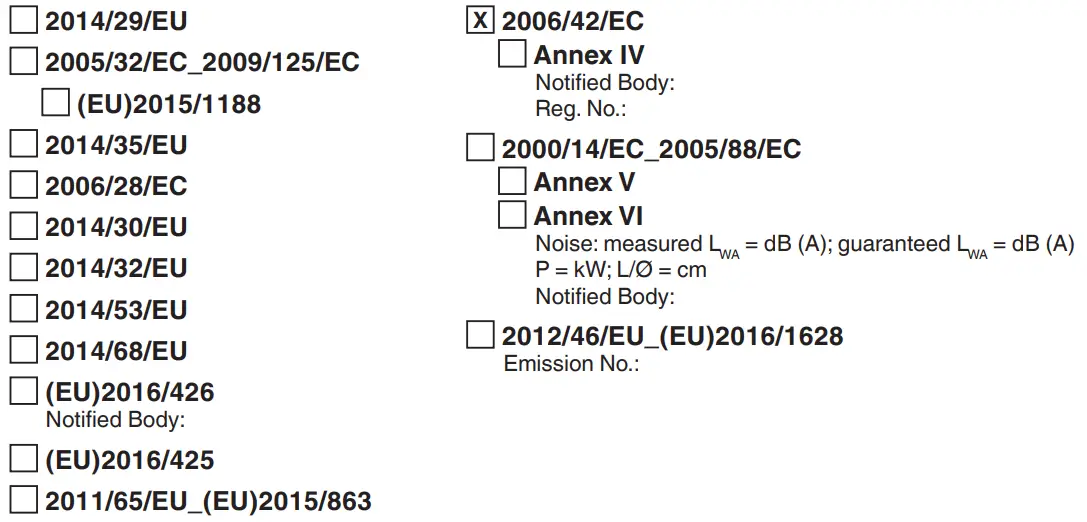Enable the 2014/68/EU checkbox
1087x522 pixels.
click(24, 350)
